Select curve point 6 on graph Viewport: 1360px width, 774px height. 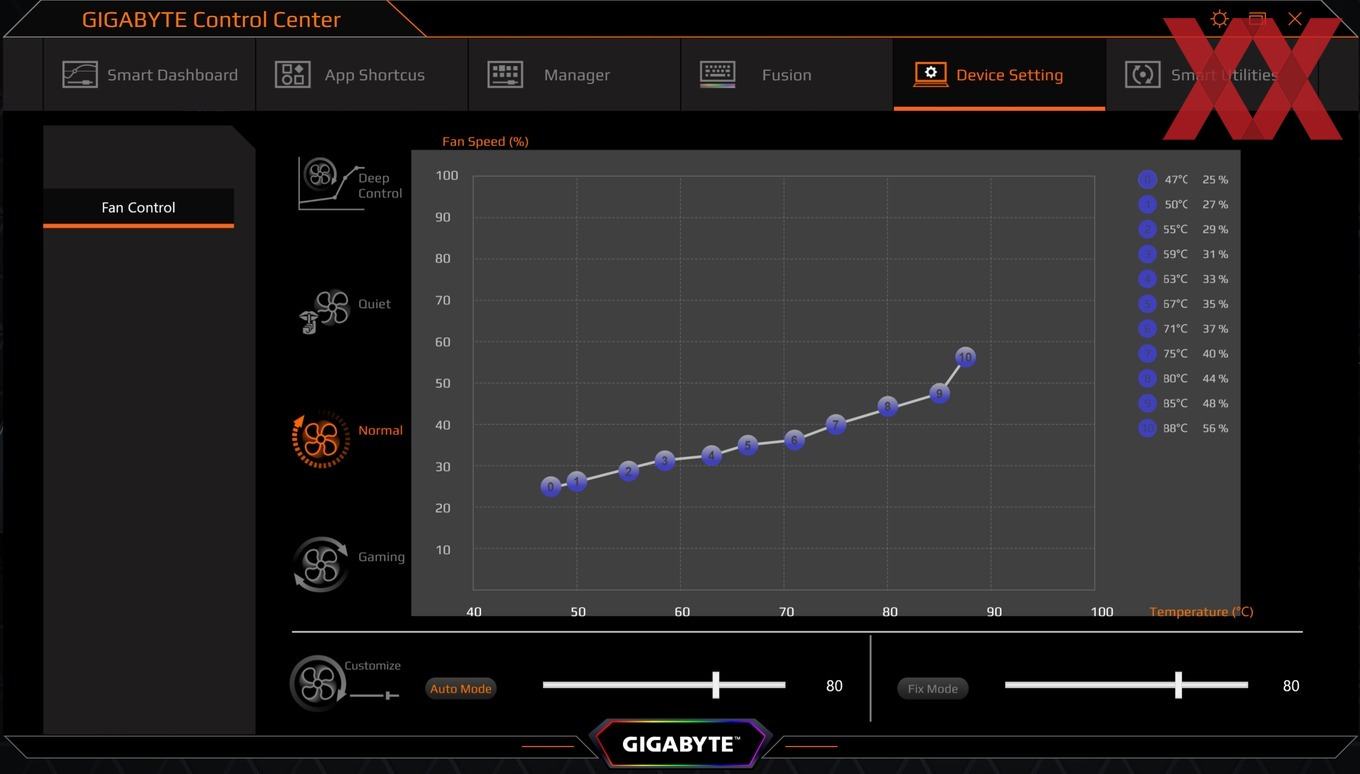[x=794, y=440]
